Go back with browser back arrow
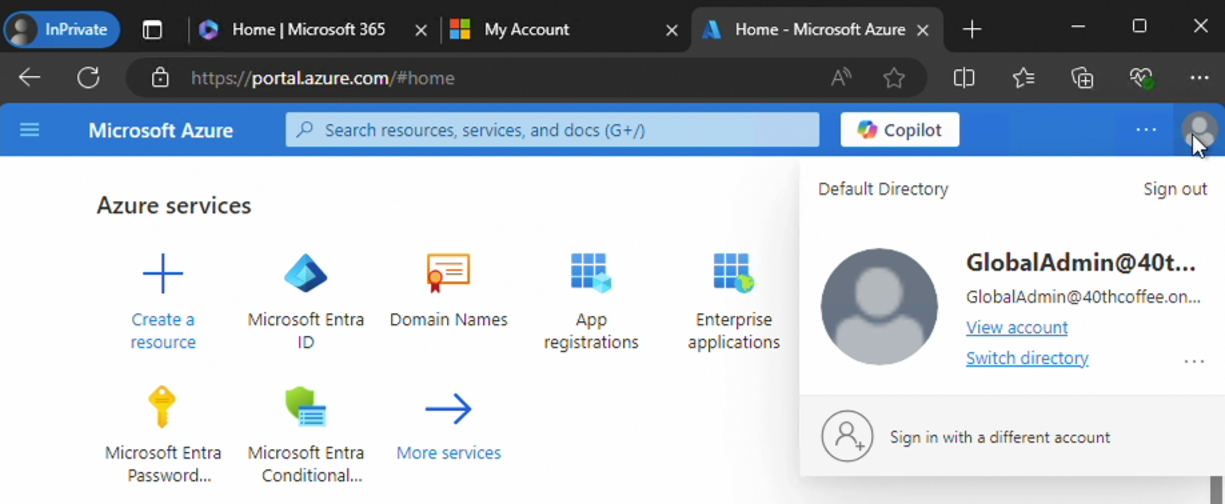1225x504 pixels. click(30, 78)
